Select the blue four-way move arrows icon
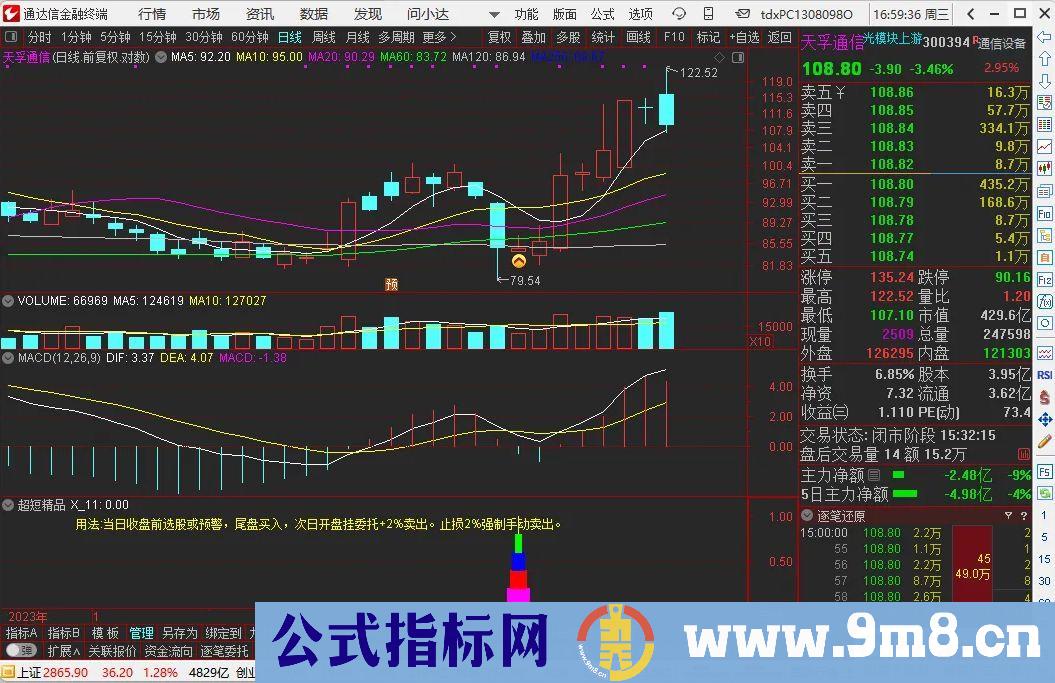 pos(1045,419)
